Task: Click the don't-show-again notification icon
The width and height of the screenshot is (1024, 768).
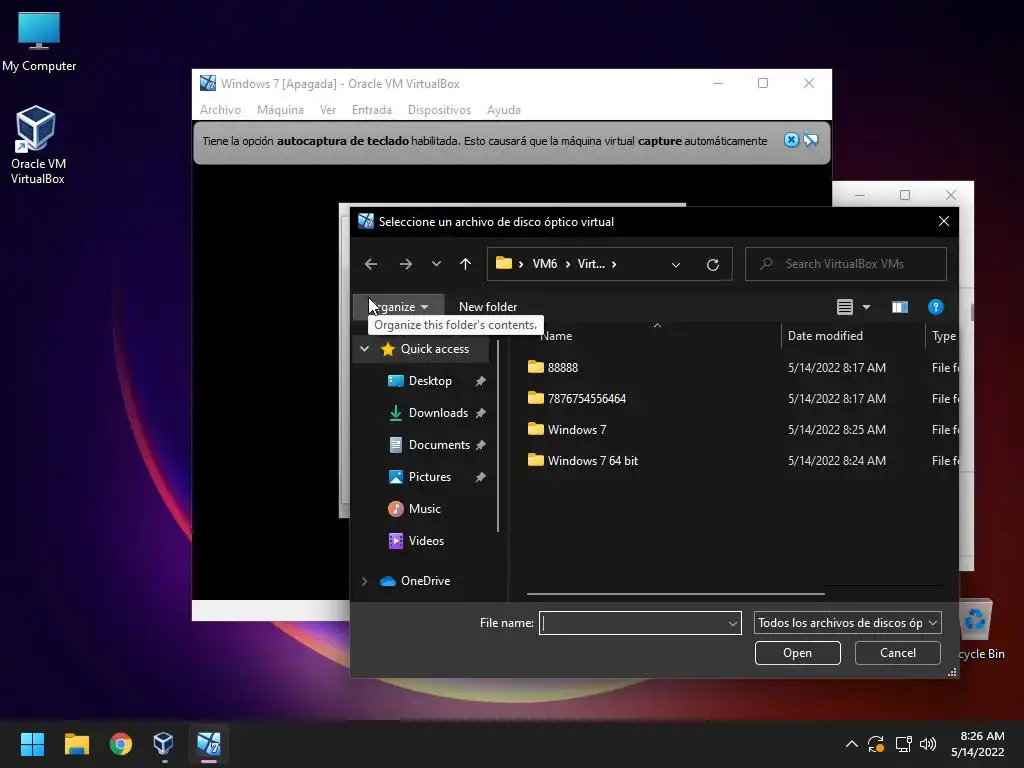Action: (x=811, y=140)
